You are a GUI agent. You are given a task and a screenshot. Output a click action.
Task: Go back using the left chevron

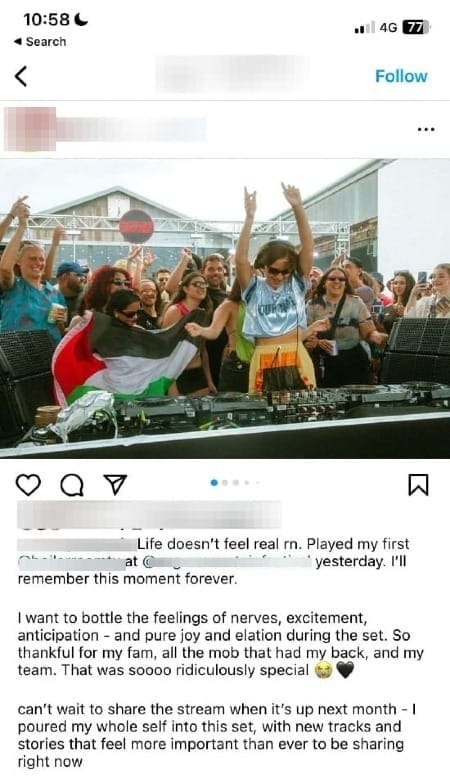pos(21,76)
